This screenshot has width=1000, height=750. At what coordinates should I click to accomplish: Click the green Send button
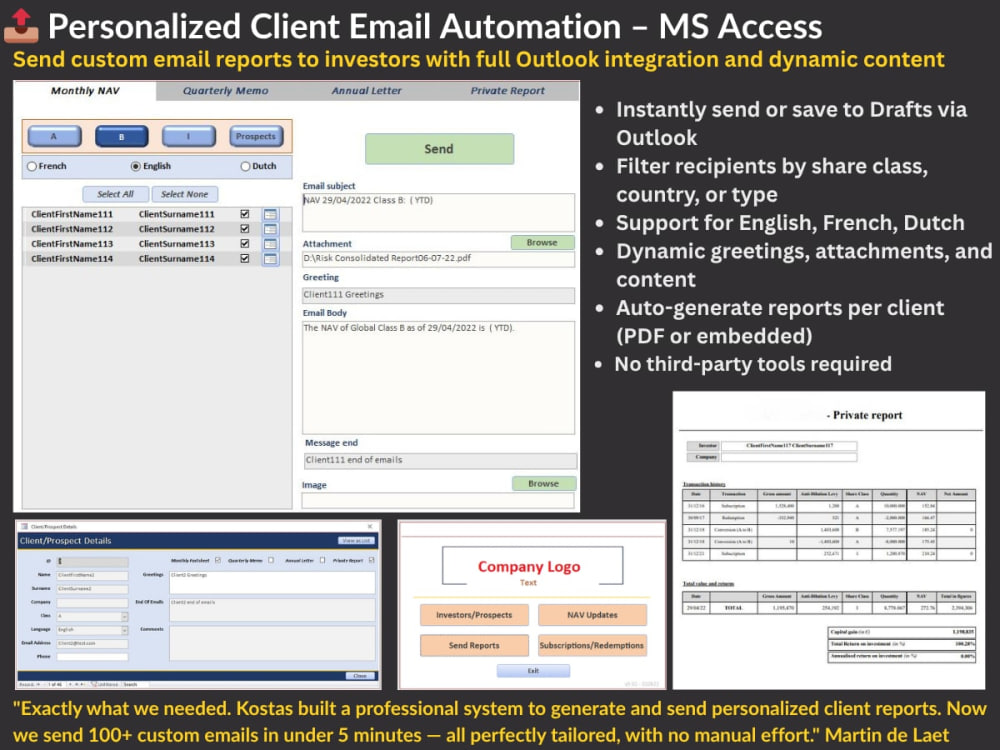coord(439,149)
